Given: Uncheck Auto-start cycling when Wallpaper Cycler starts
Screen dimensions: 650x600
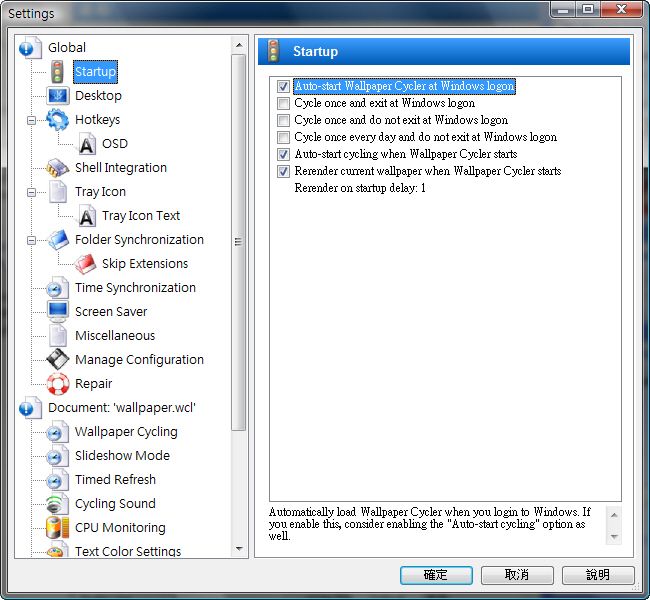Looking at the screenshot, I should 283,154.
